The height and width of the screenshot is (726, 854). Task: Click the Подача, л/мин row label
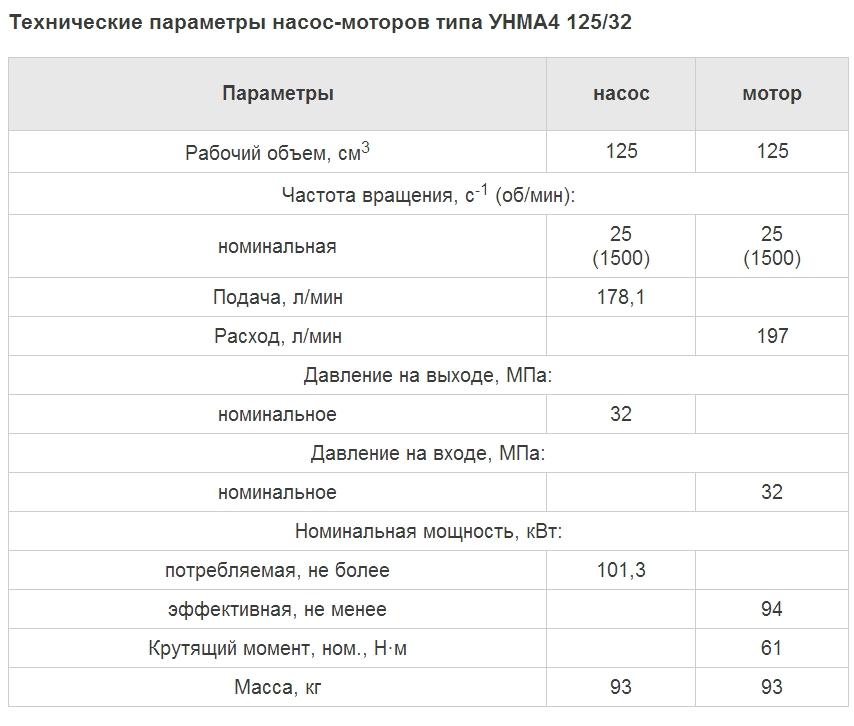[x=277, y=298]
